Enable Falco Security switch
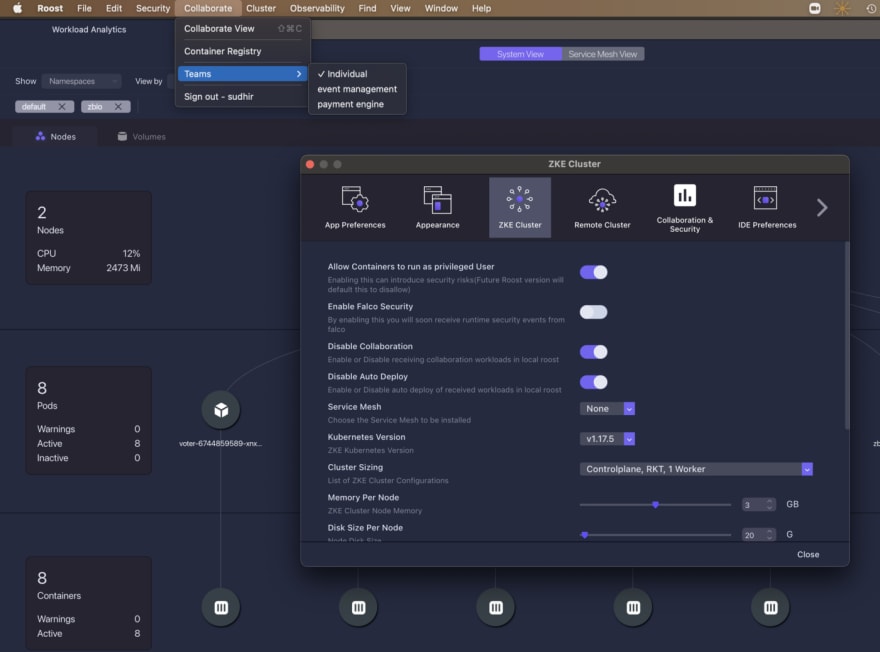 point(593,312)
